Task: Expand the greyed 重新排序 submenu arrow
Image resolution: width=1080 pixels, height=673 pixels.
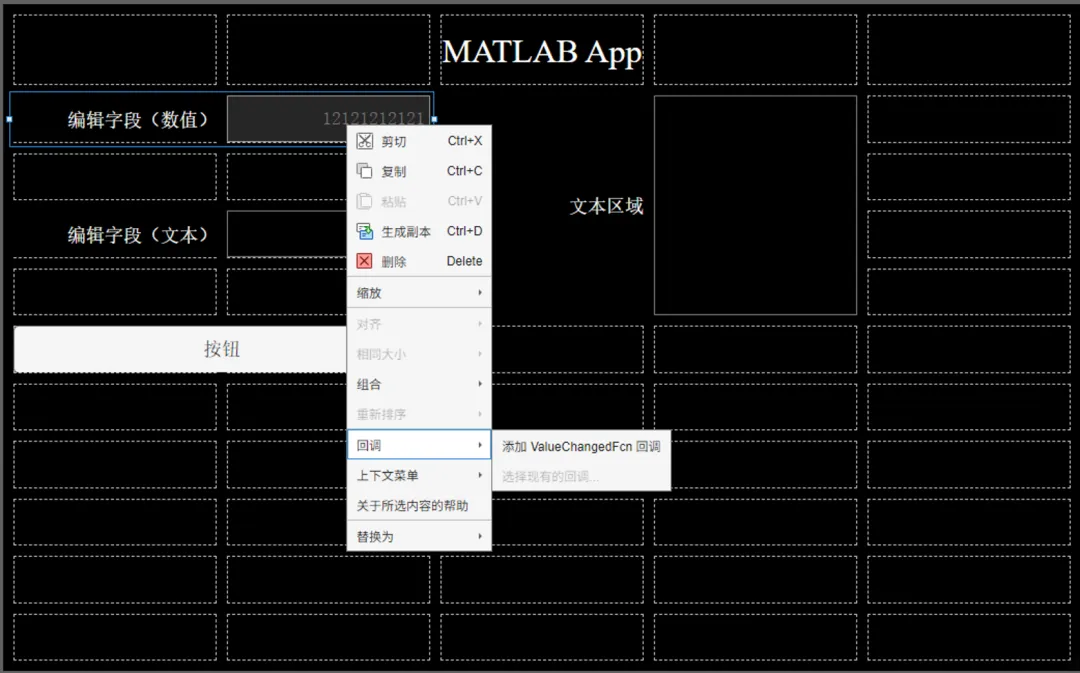Action: (x=480, y=414)
